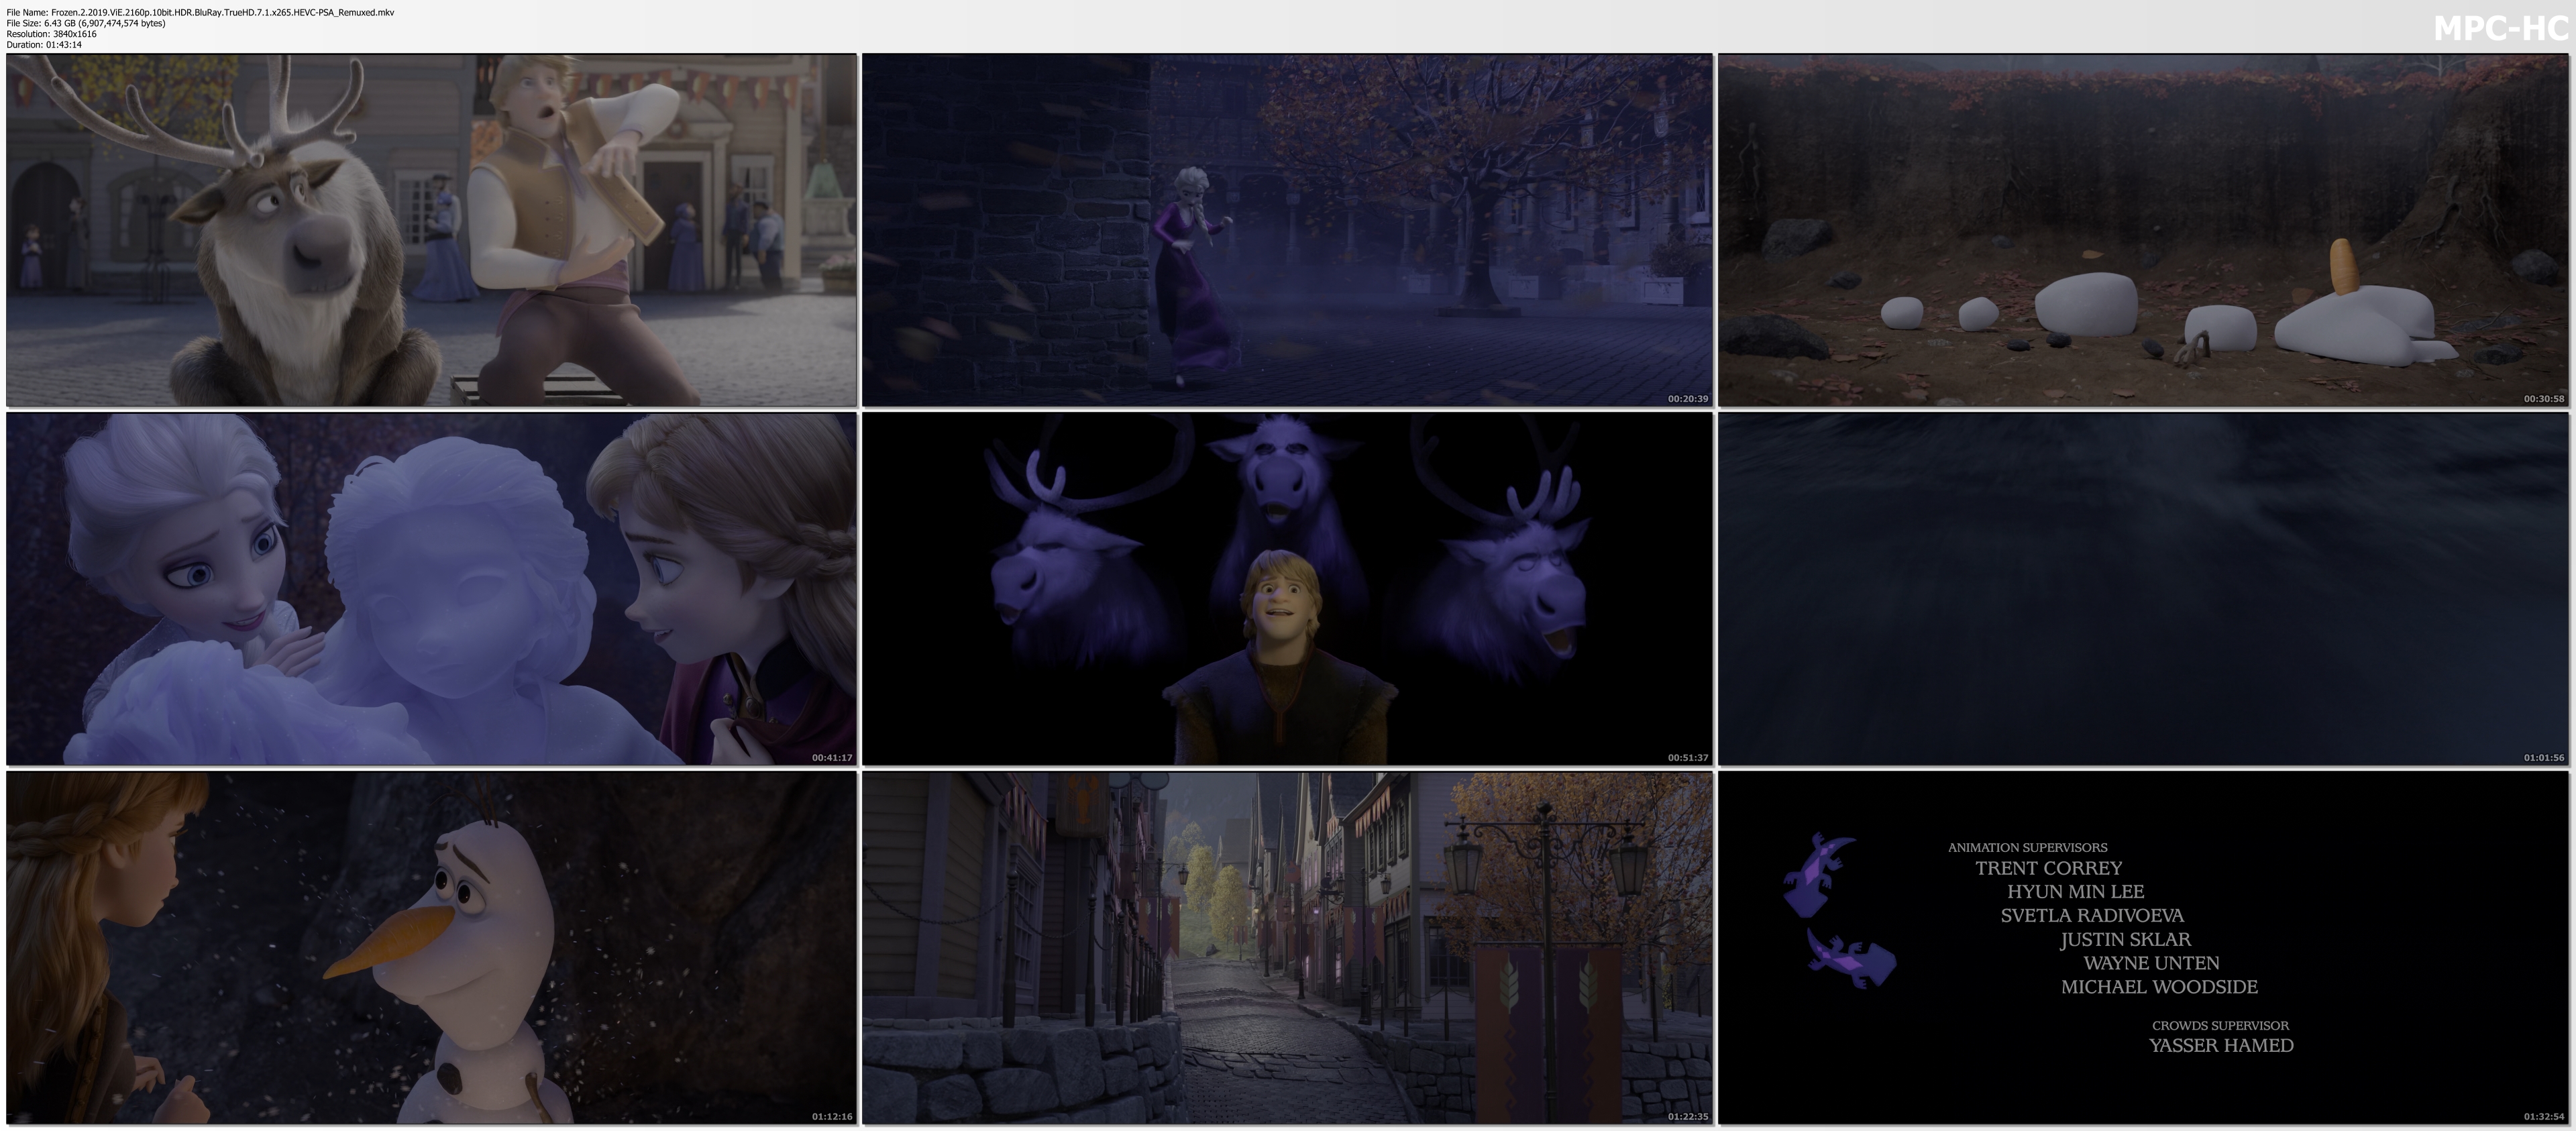The image size is (2576, 1131).
Task: Click the name HYUN MIN LEE in credits
Action: pos(2075,892)
